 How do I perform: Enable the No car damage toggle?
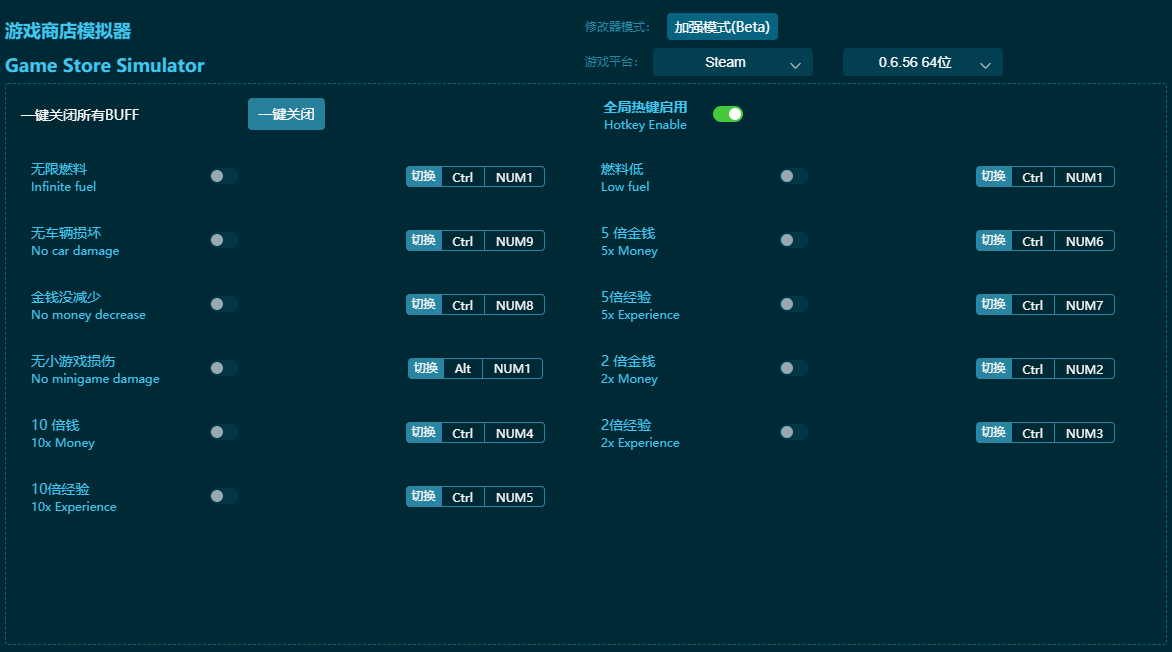click(x=224, y=240)
